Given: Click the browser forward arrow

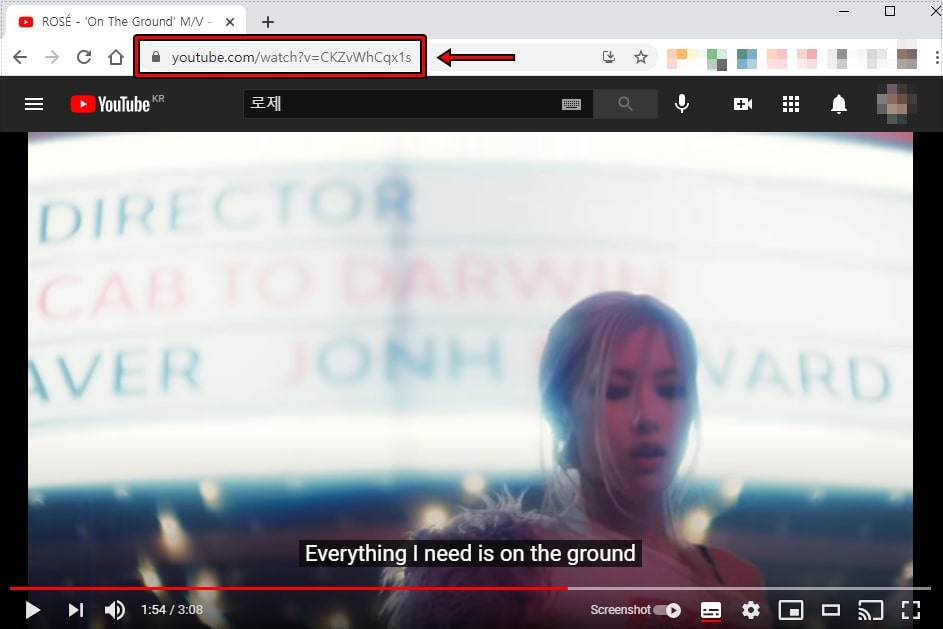Looking at the screenshot, I should click(x=52, y=57).
